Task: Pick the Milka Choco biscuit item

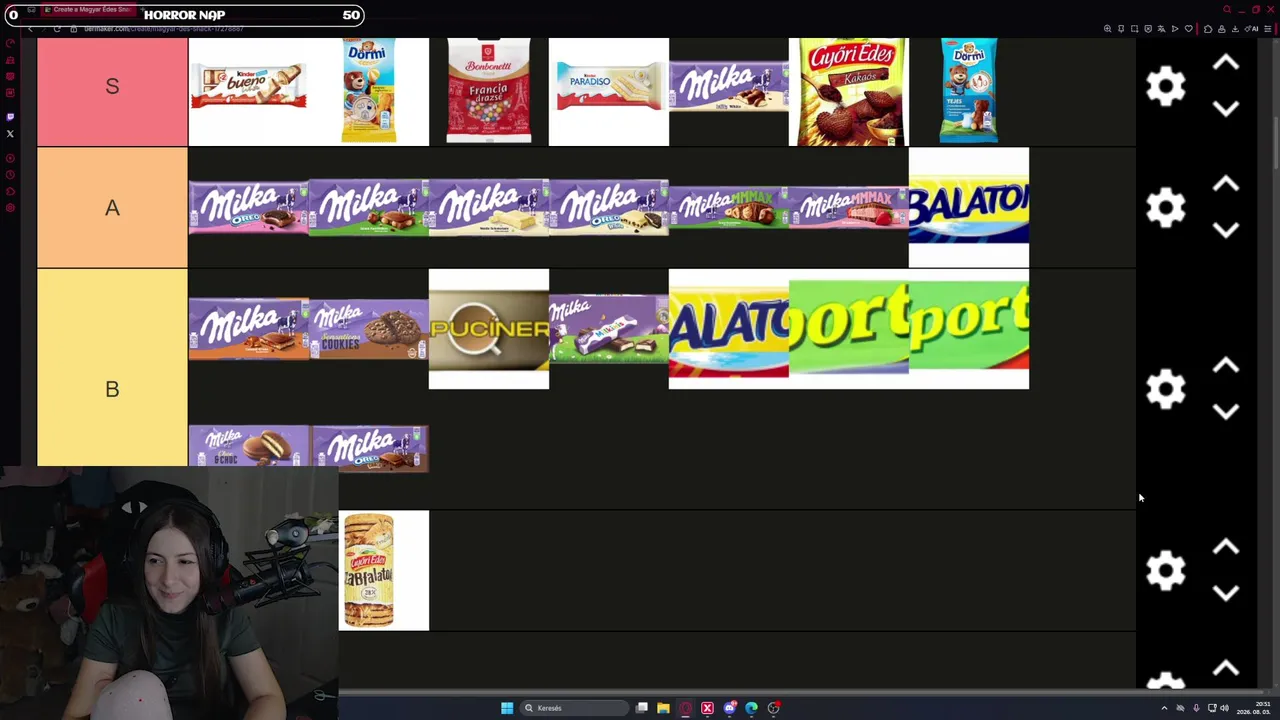Action: point(248,447)
